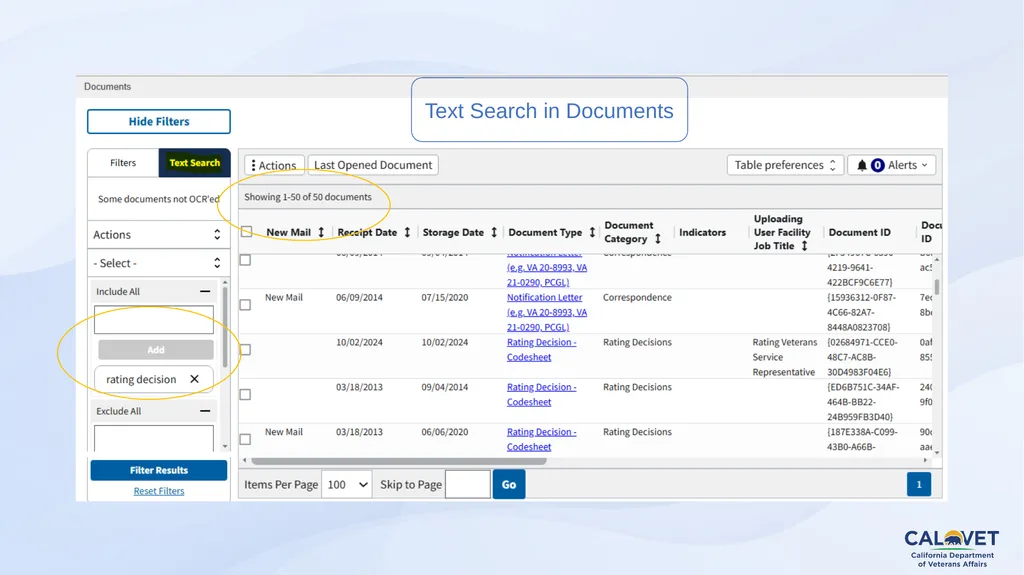Open the Text Search tab
The image size is (1024, 575).
[195, 163]
